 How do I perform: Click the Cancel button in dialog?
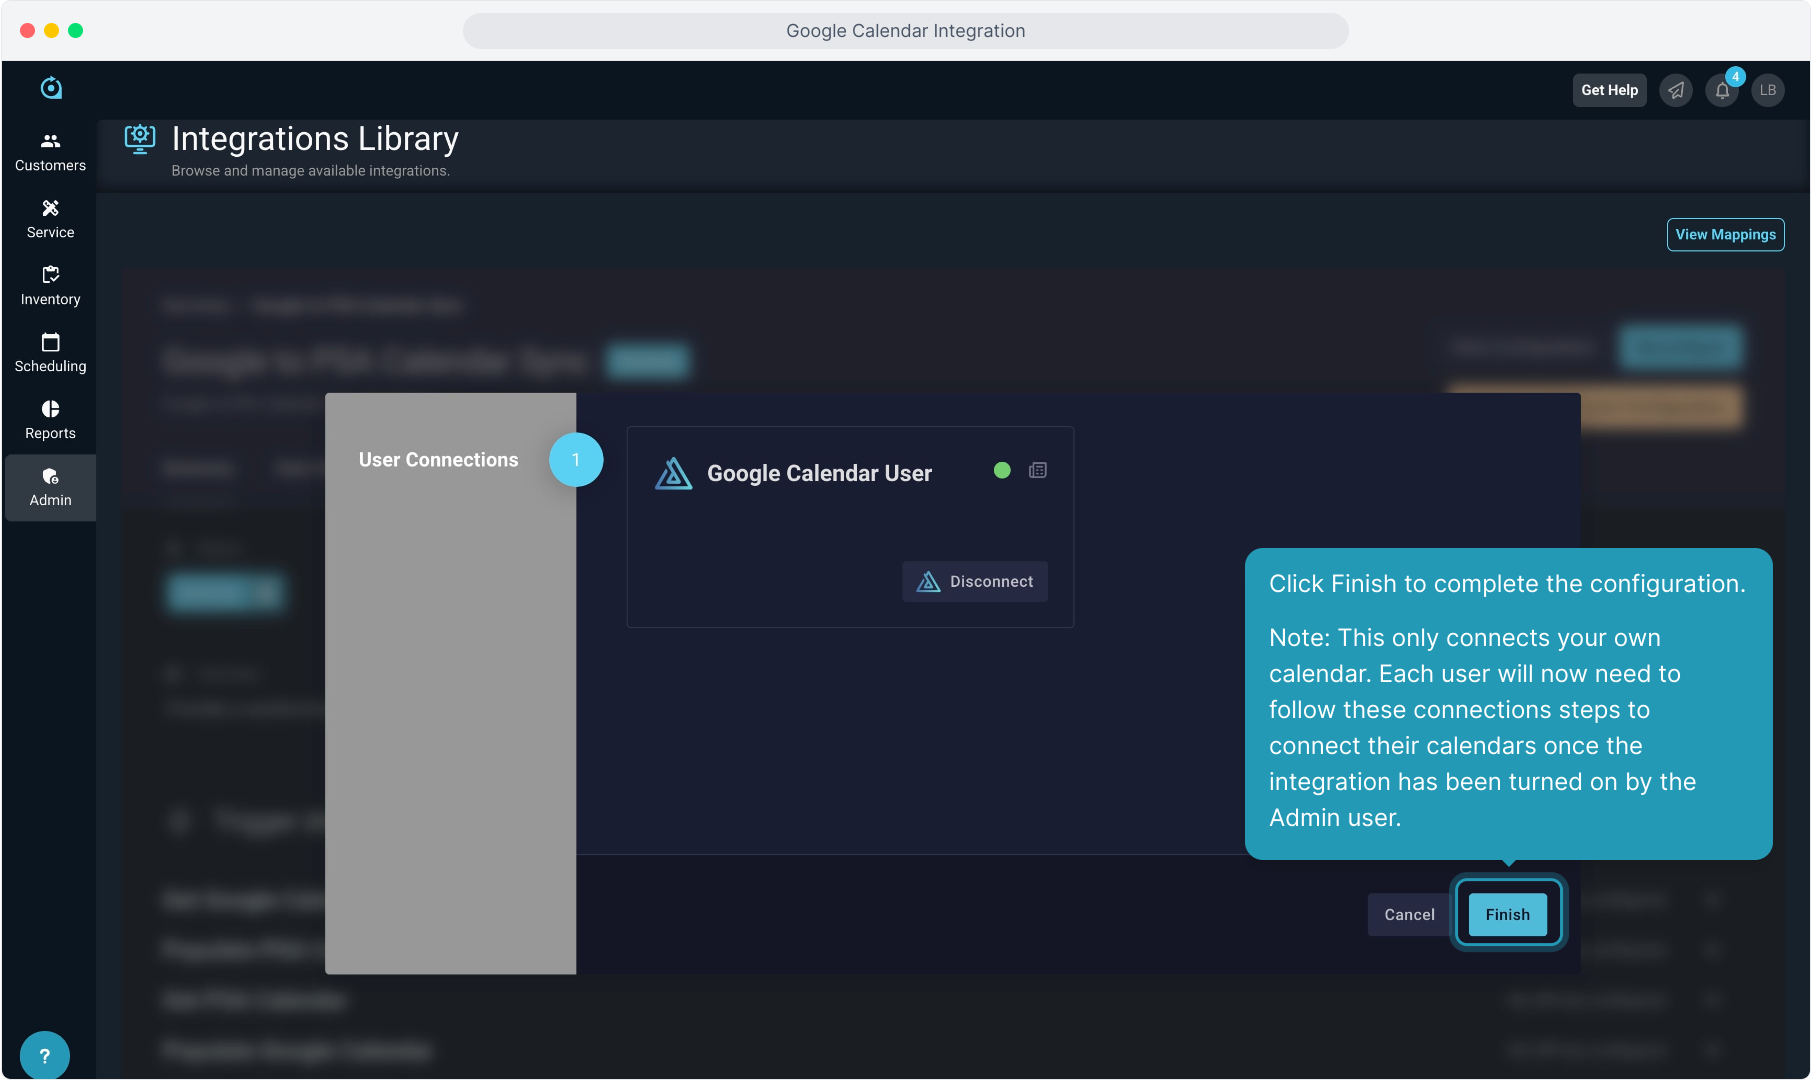(x=1409, y=914)
